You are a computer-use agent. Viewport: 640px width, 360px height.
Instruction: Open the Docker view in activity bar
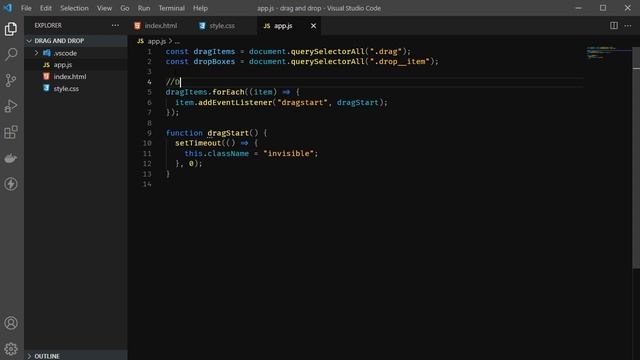(x=11, y=158)
